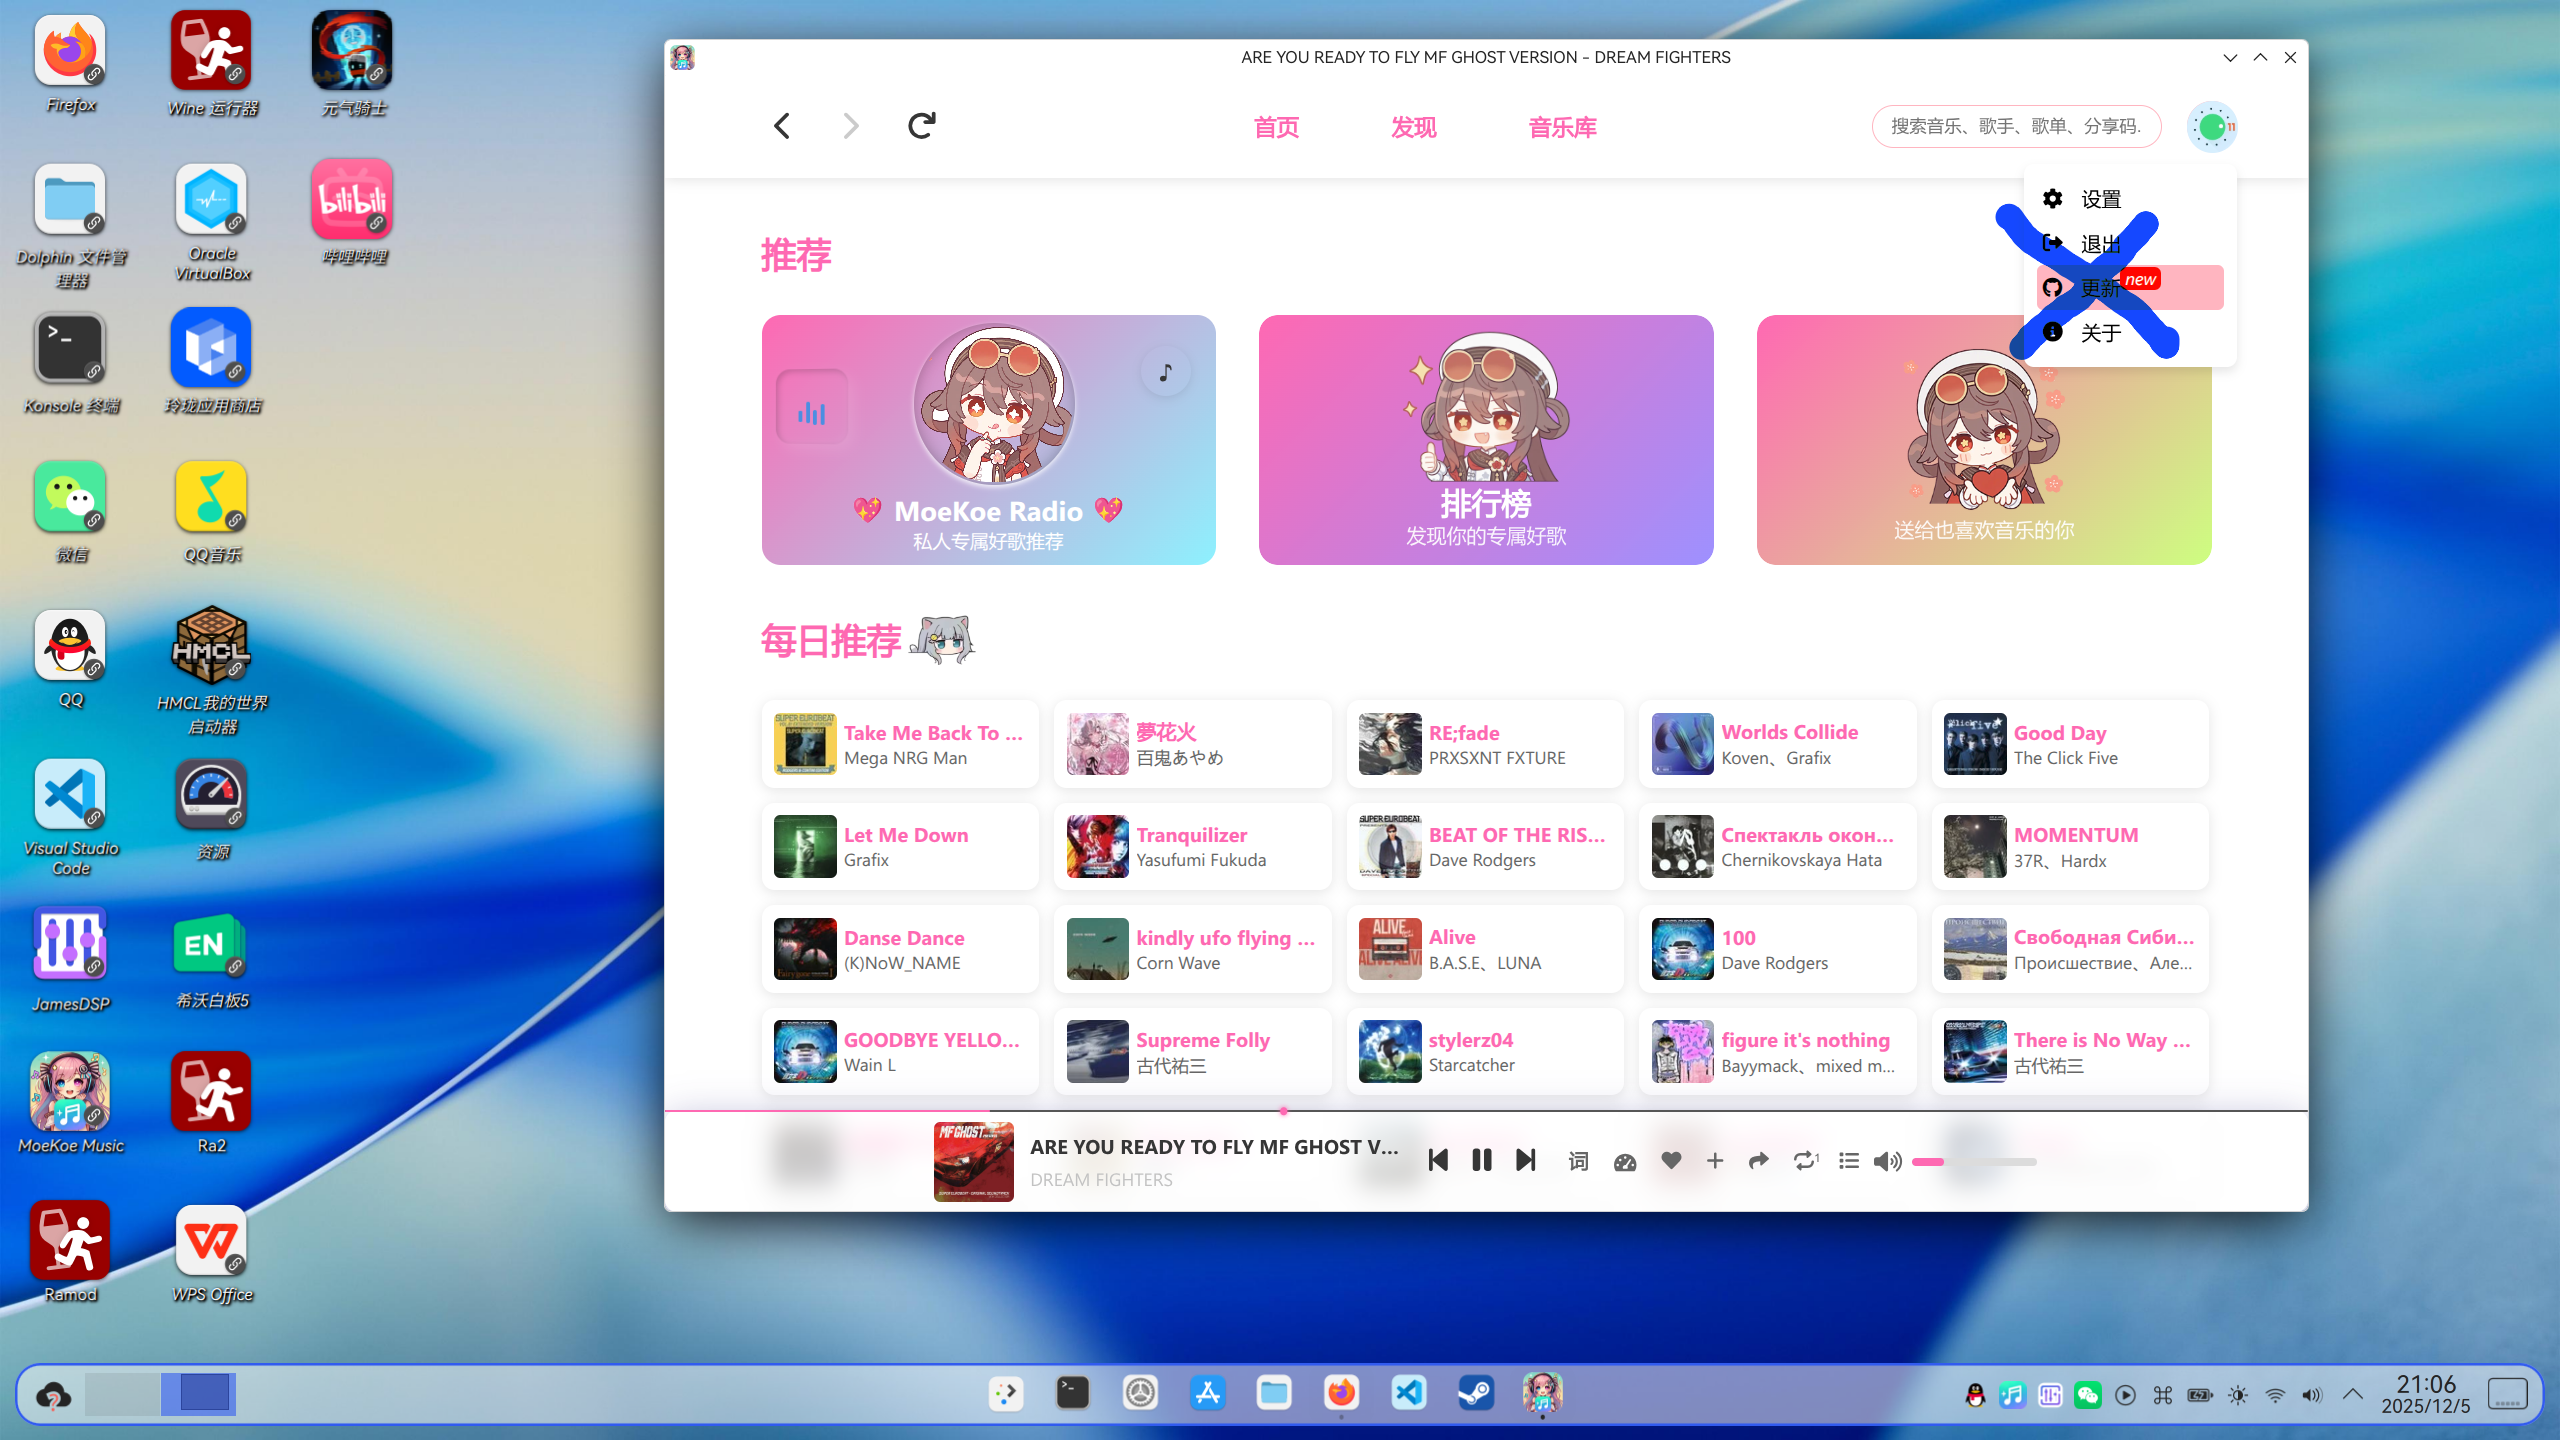The image size is (2560, 1440).
Task: Play Tranquilizer by Yasufumi Fukuda
Action: [x=1192, y=846]
